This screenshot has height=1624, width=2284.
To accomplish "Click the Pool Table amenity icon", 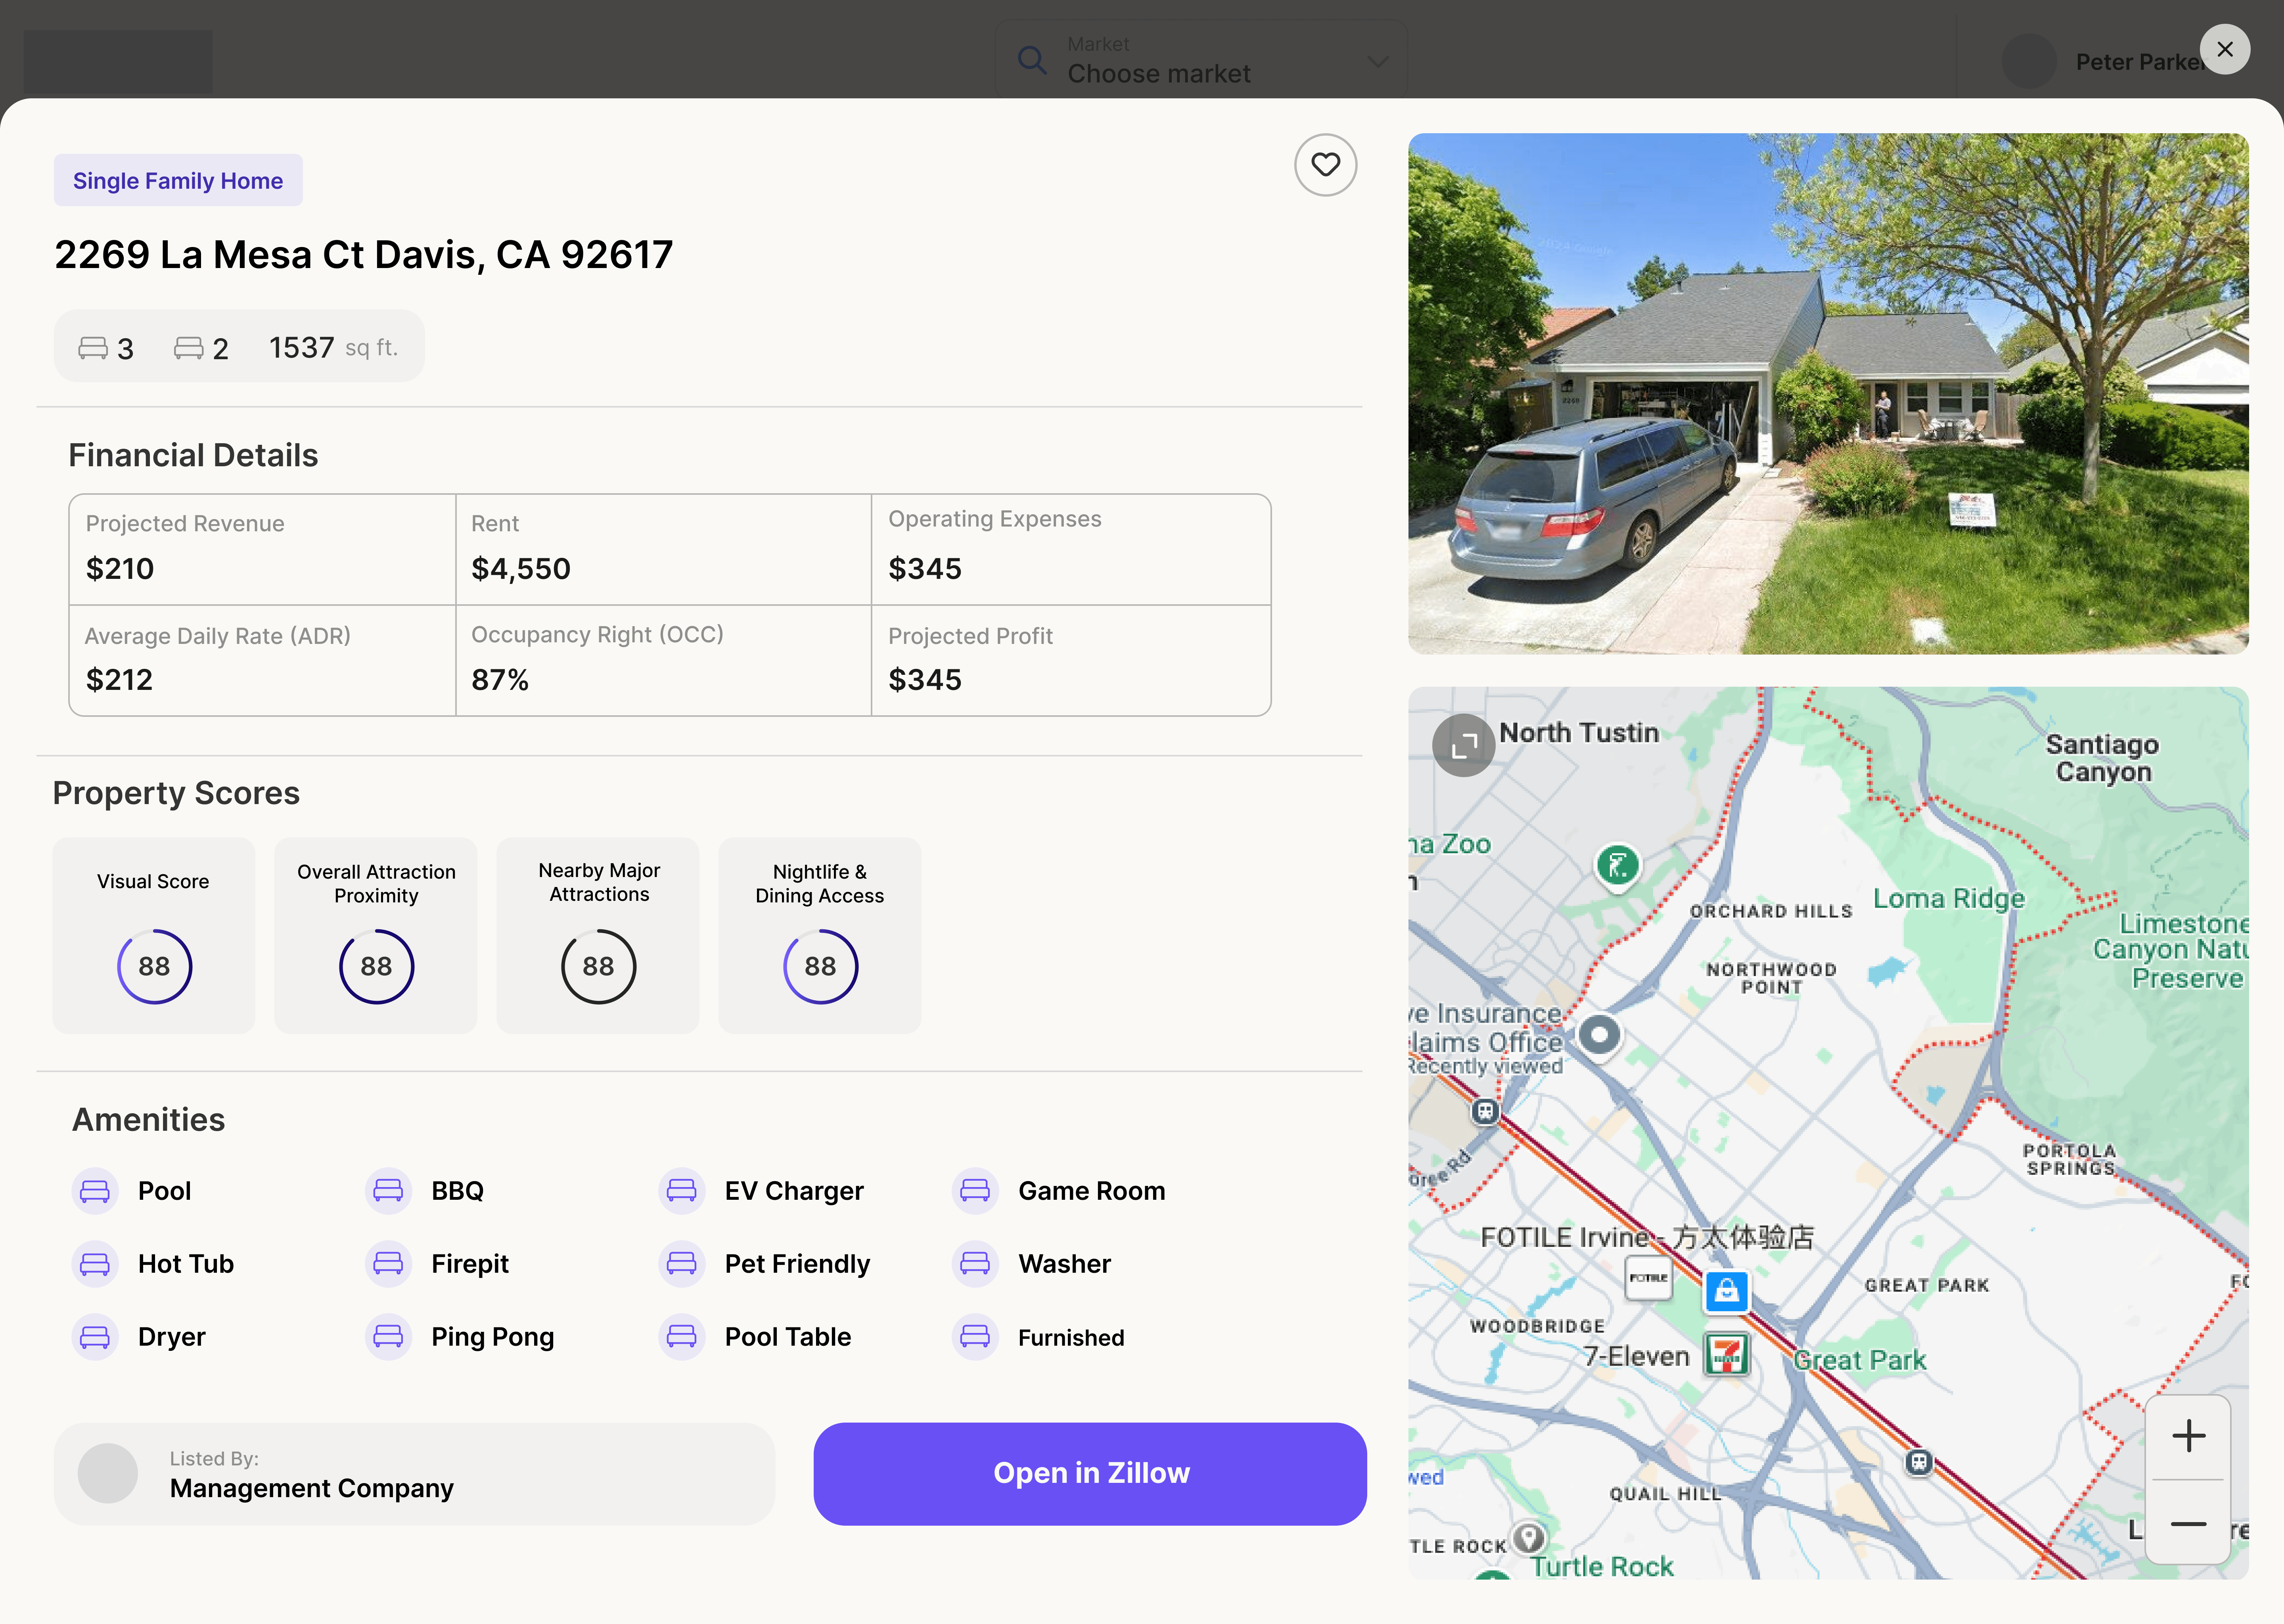I will point(682,1337).
